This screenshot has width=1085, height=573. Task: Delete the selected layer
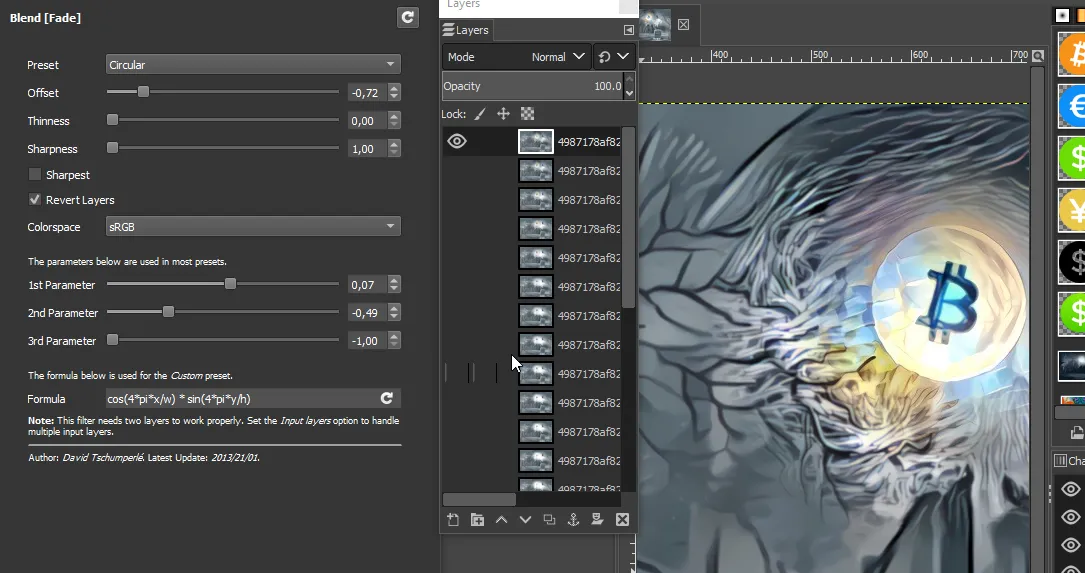pos(622,520)
